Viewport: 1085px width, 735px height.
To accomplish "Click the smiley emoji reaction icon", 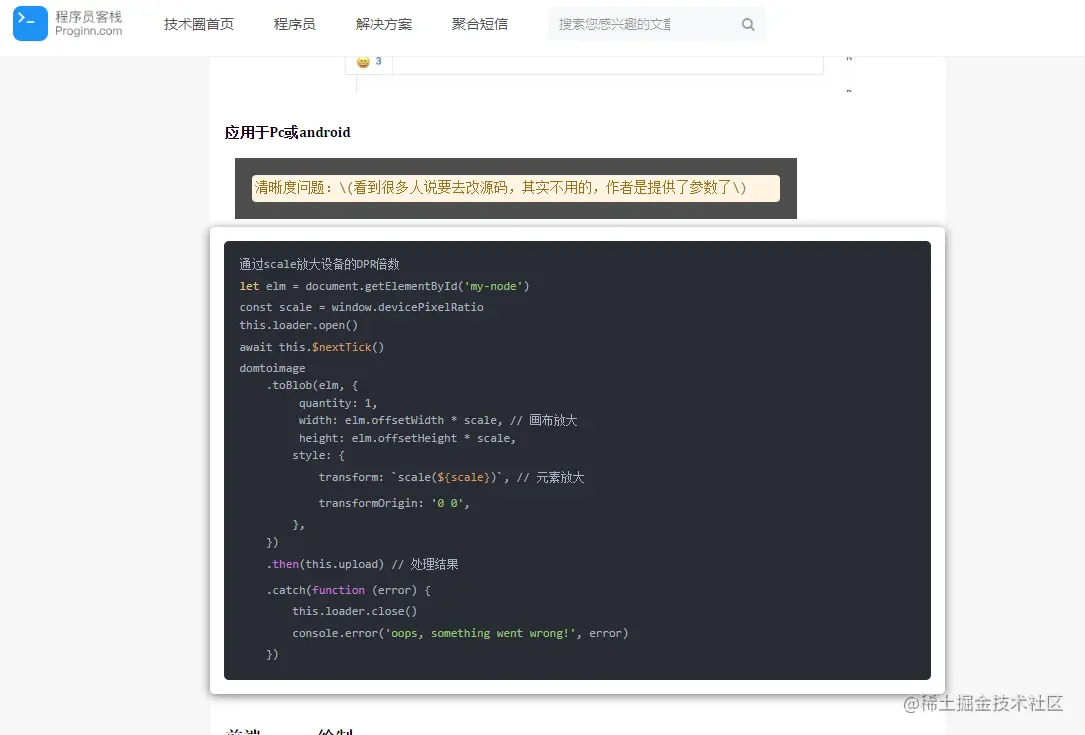I will point(363,62).
